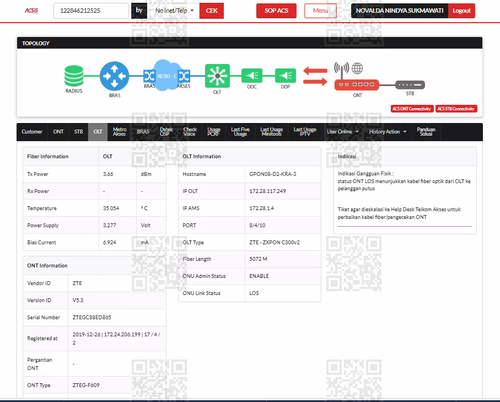Click the globe internet icon above ONT
The image size is (500, 402).
tap(357, 68)
